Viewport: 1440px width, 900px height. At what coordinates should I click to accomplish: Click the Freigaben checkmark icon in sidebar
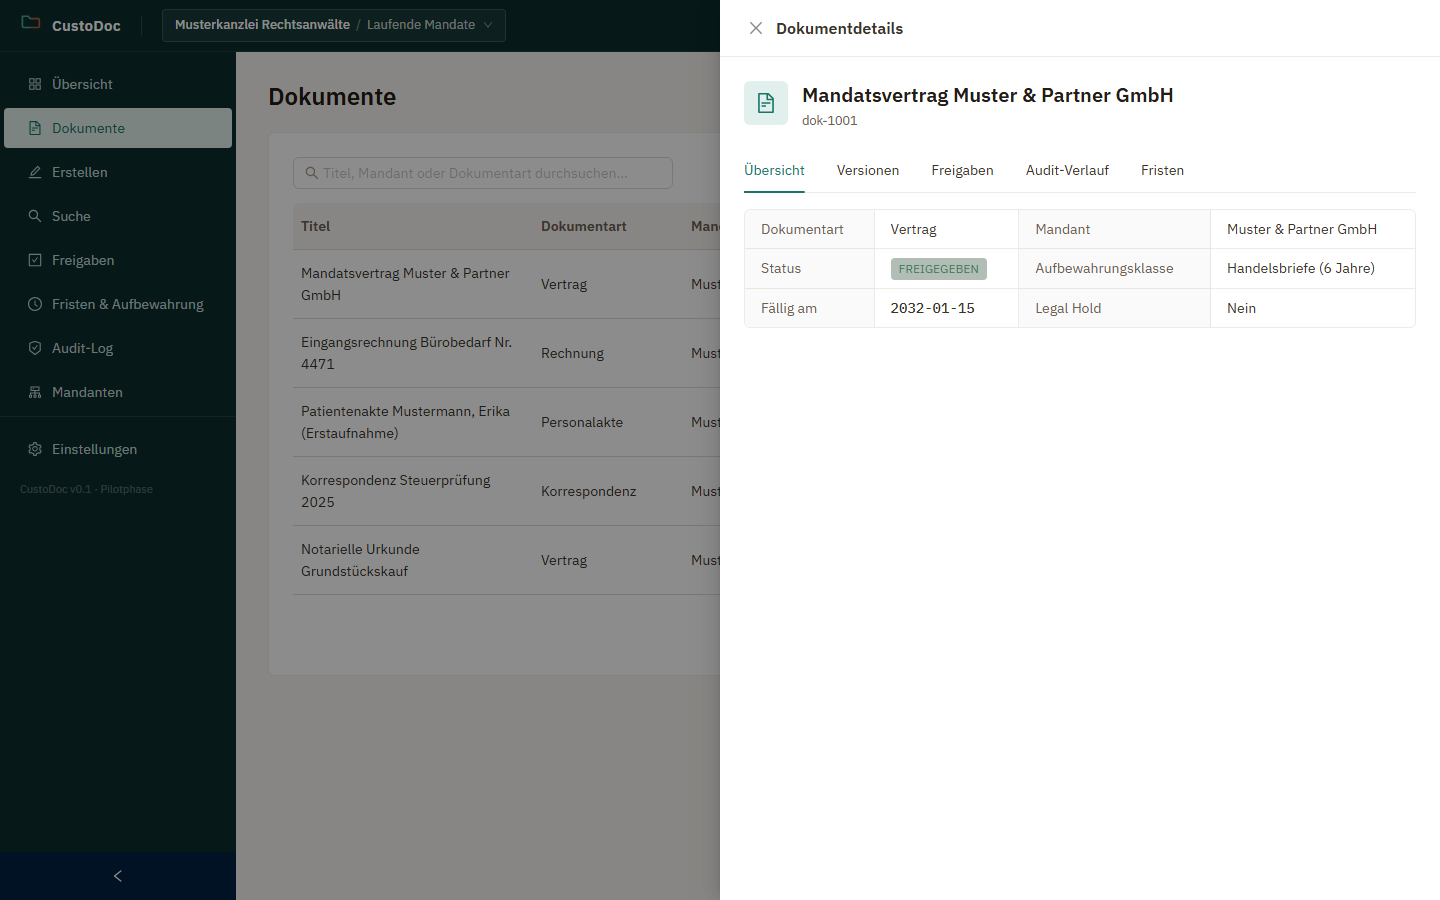[x=35, y=260]
